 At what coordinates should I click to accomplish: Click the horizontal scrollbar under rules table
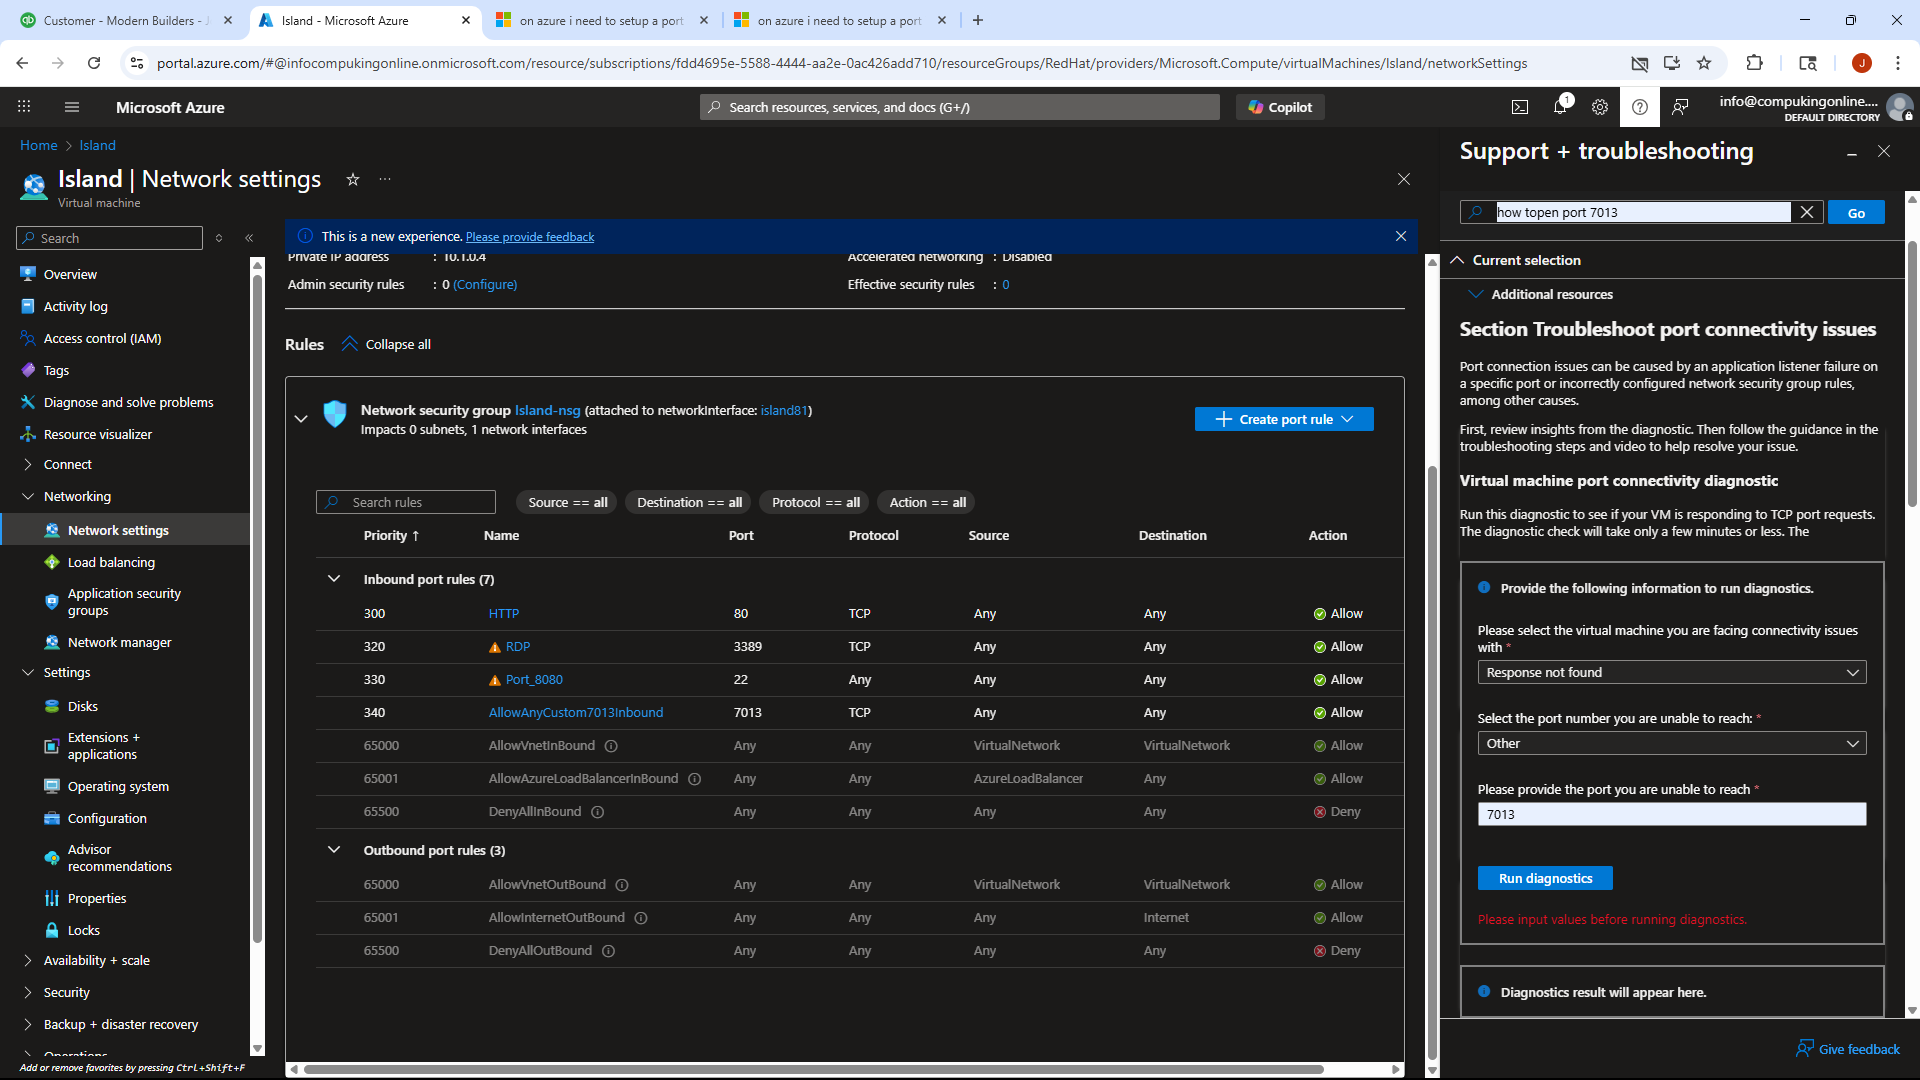tap(813, 1069)
